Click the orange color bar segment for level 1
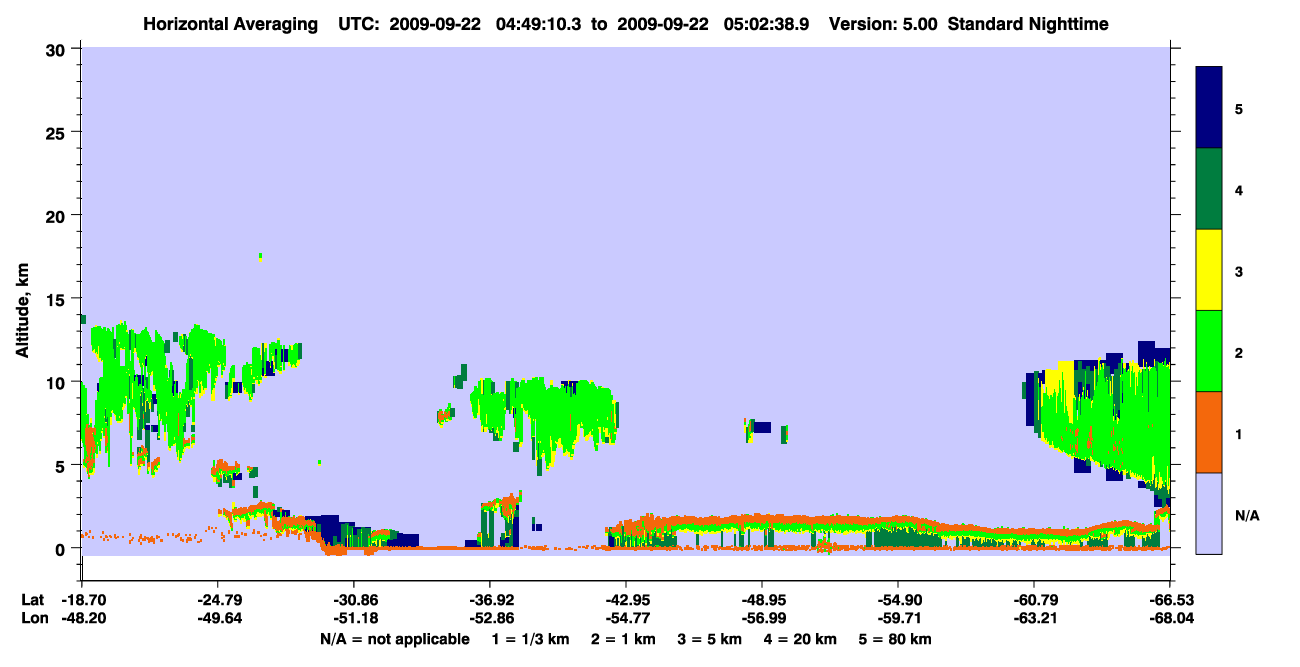Screen dimensions: 1300x667 (1209, 432)
